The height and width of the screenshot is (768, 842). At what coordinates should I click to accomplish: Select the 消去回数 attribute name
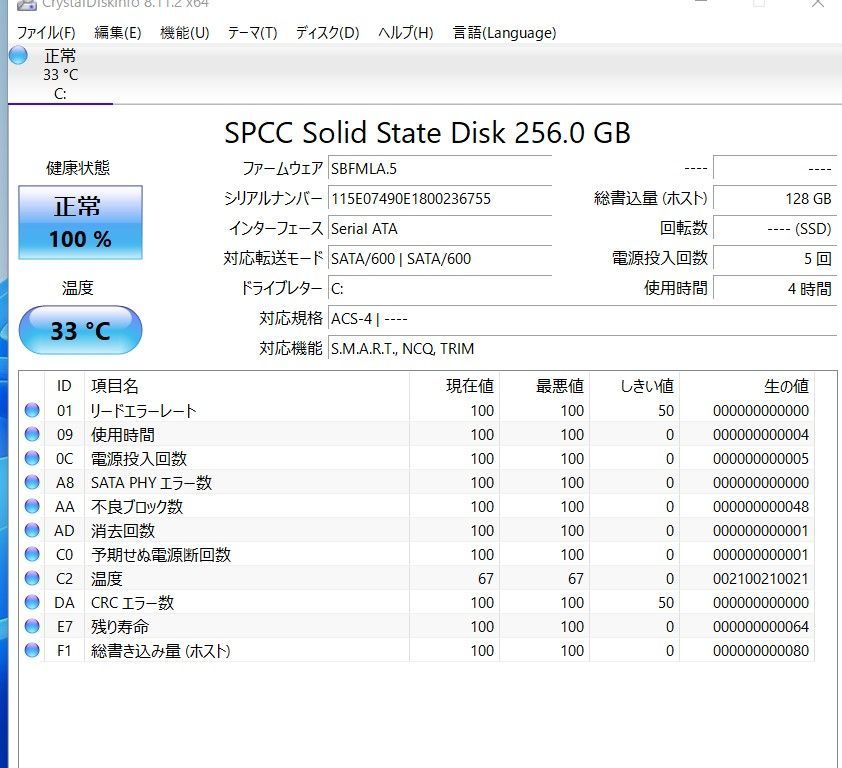[x=123, y=531]
